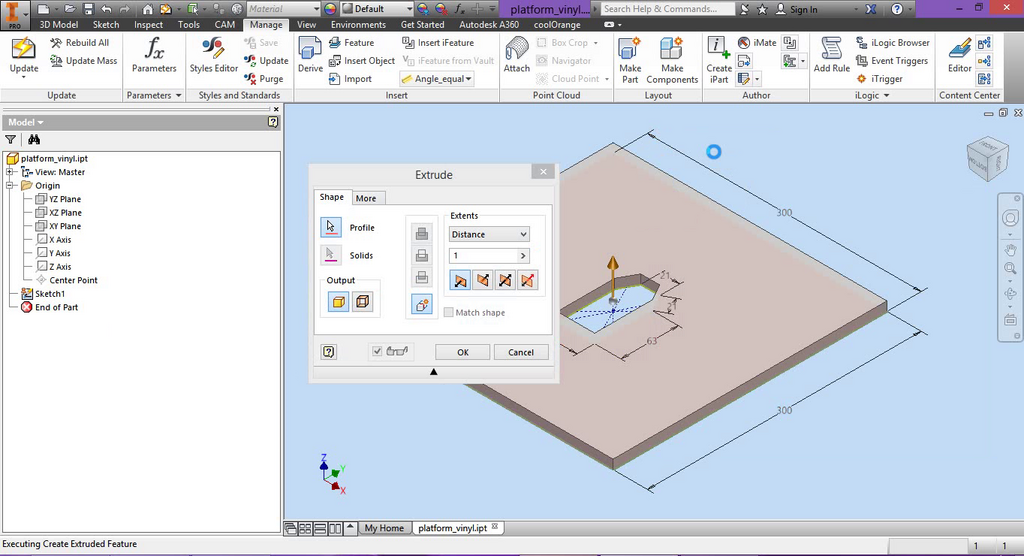Image resolution: width=1024 pixels, height=556 pixels.
Task: Open the Distance extents dropdown
Action: point(488,234)
